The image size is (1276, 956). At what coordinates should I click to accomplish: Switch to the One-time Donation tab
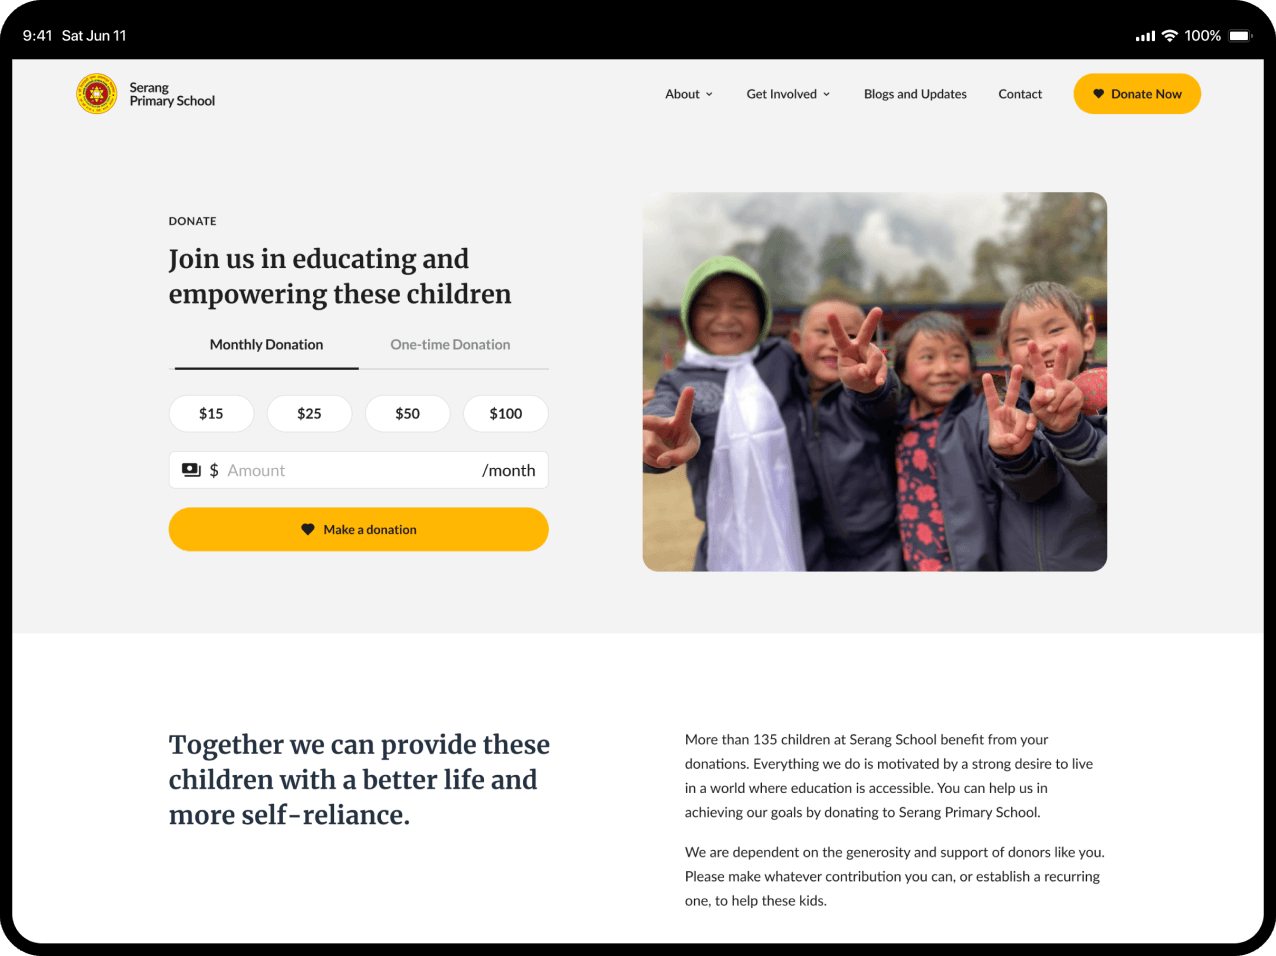tap(450, 345)
